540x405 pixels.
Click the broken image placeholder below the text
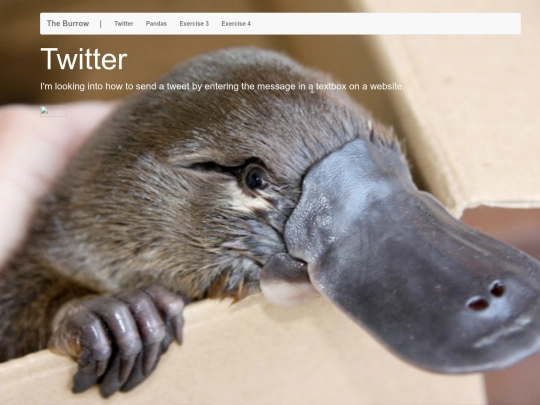coord(53,112)
